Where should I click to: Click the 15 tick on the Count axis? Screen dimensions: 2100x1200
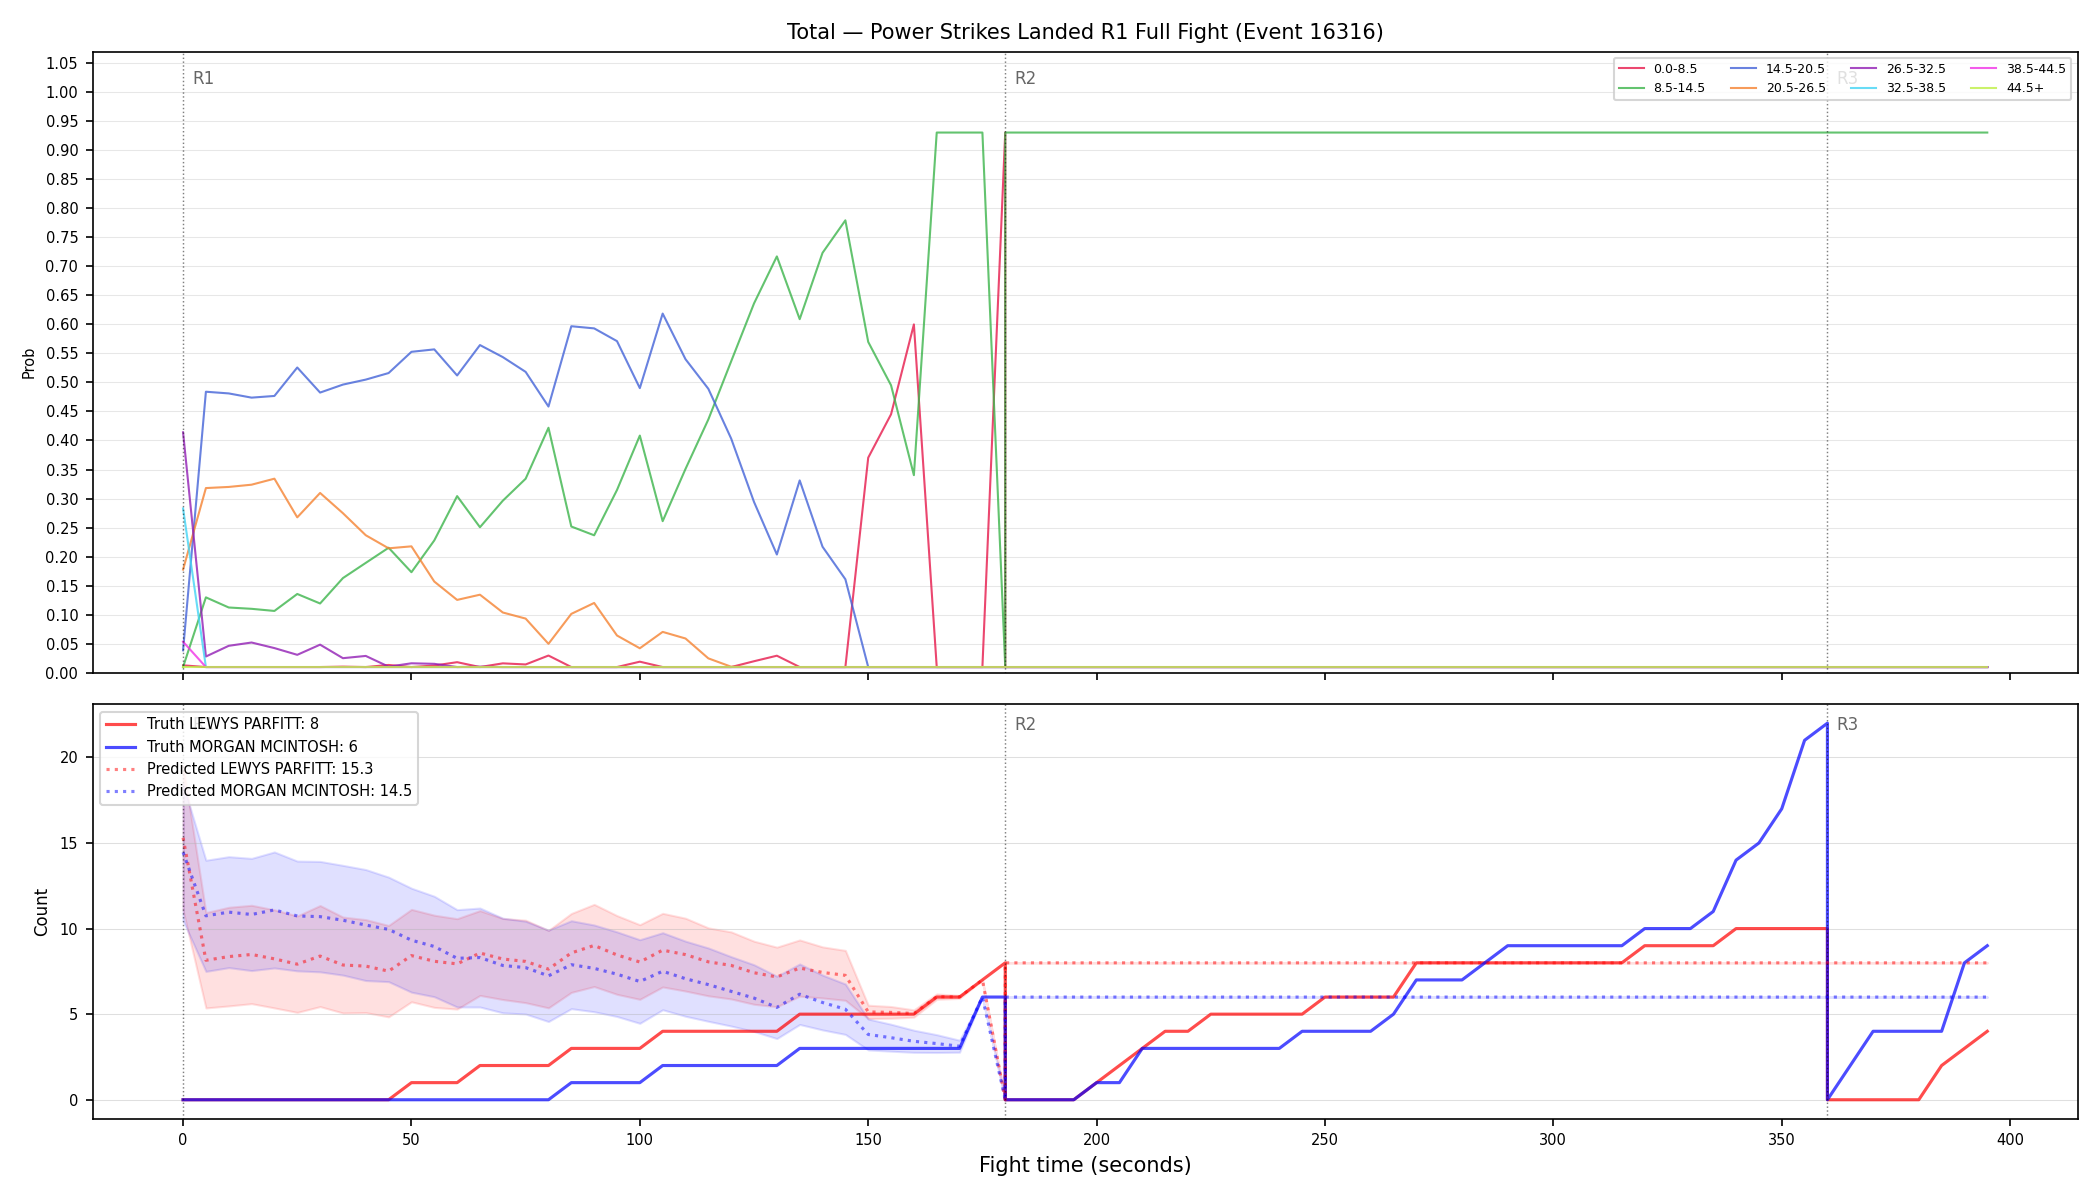tap(68, 843)
